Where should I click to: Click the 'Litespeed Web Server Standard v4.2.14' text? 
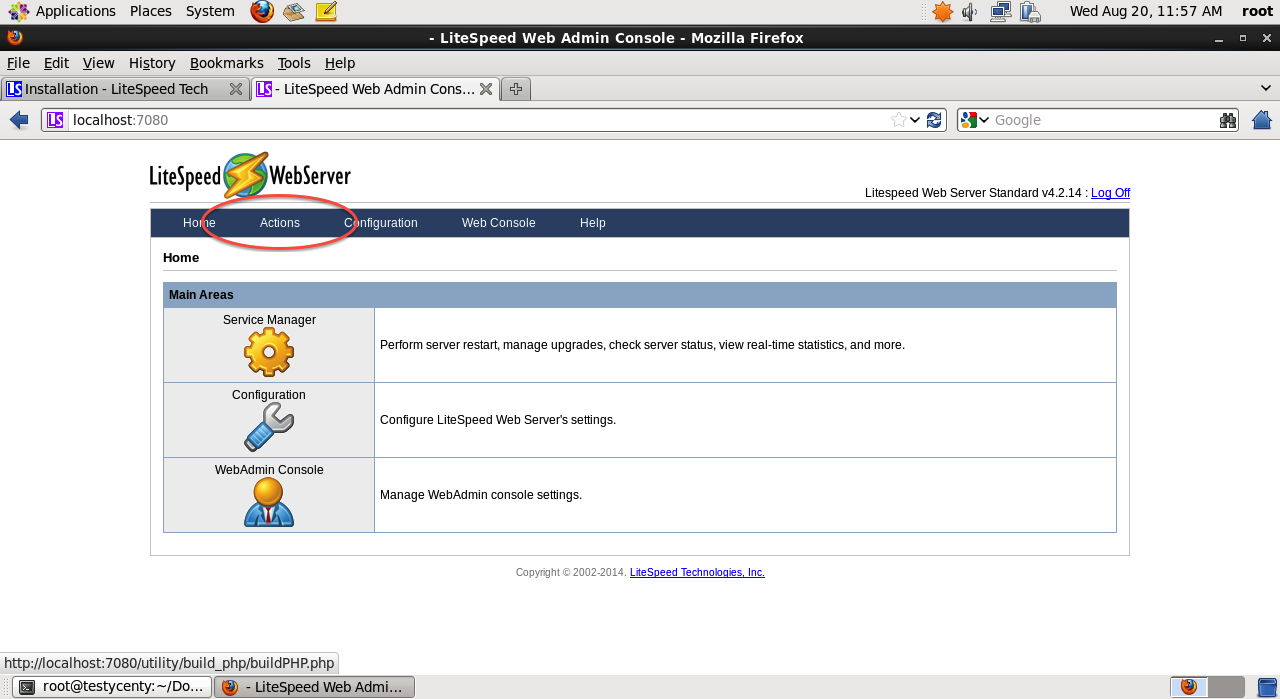(x=975, y=193)
